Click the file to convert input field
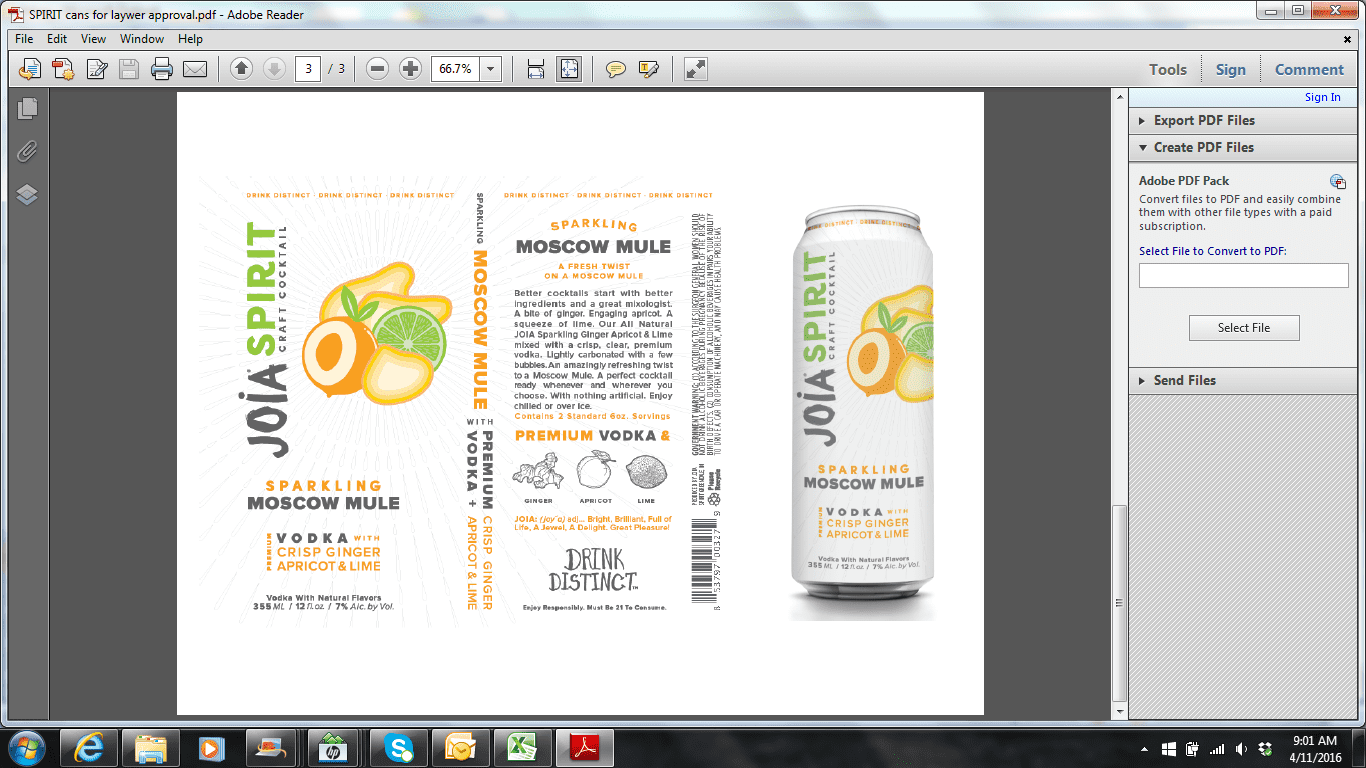 point(1244,276)
